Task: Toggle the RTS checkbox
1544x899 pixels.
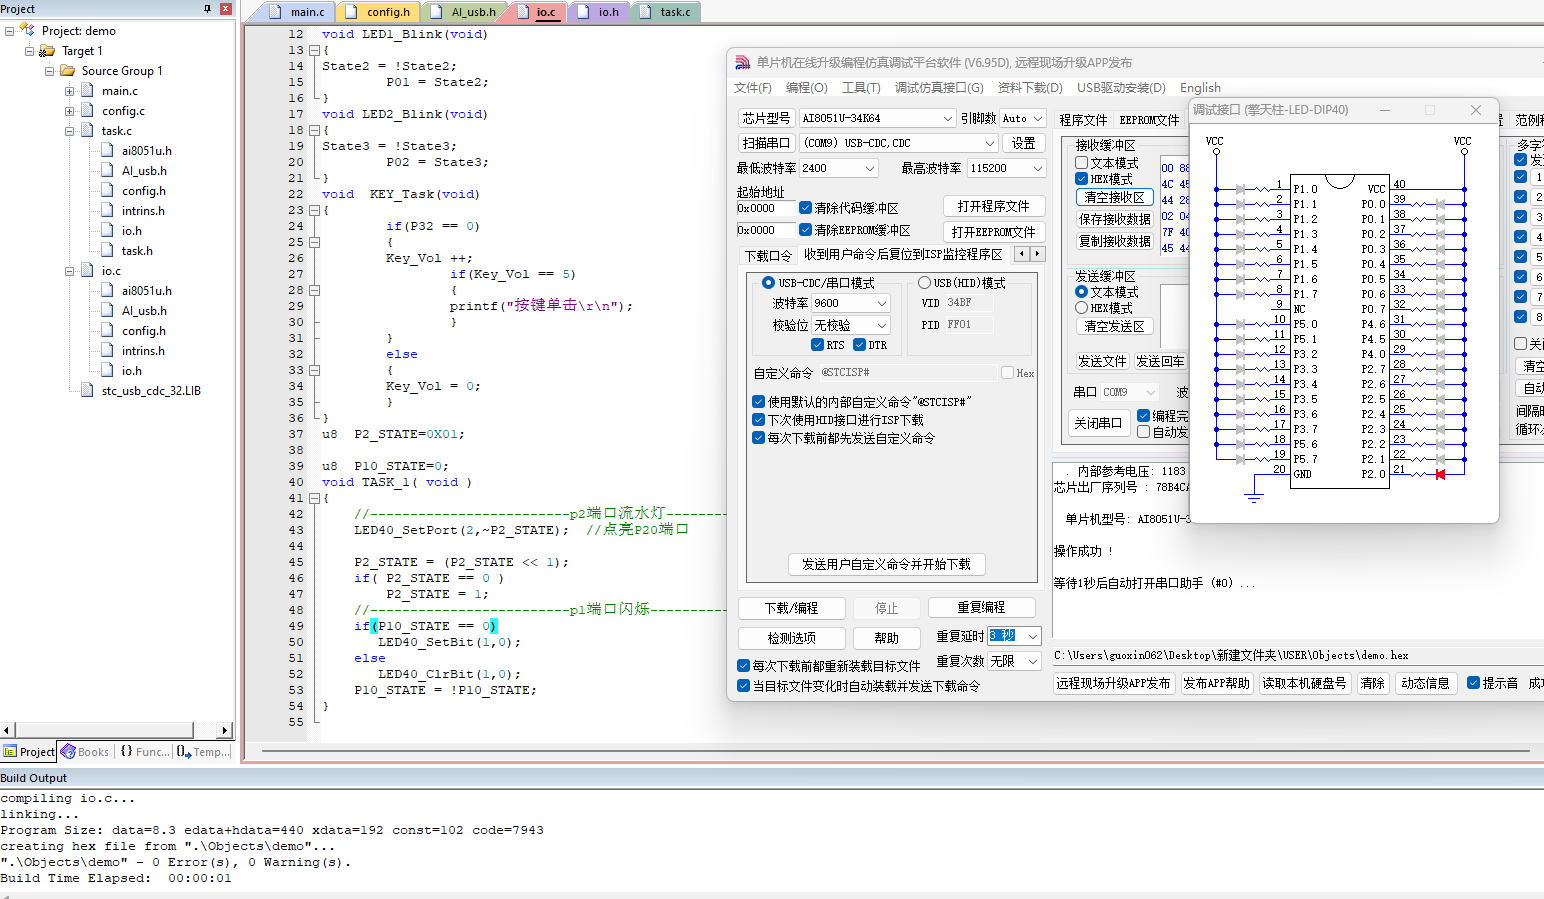Action: click(x=818, y=345)
